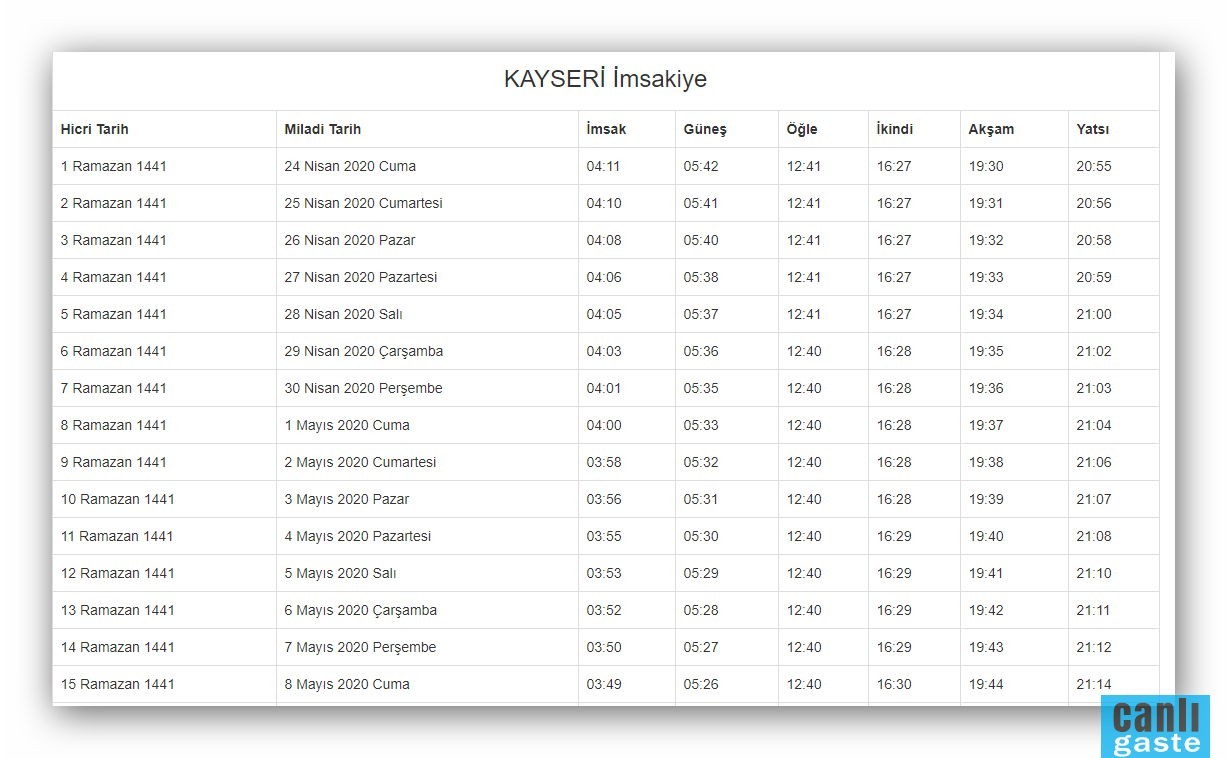Click Yatsı time '21:06'
This screenshot has height=758, width=1227.
pyautogui.click(x=1094, y=462)
